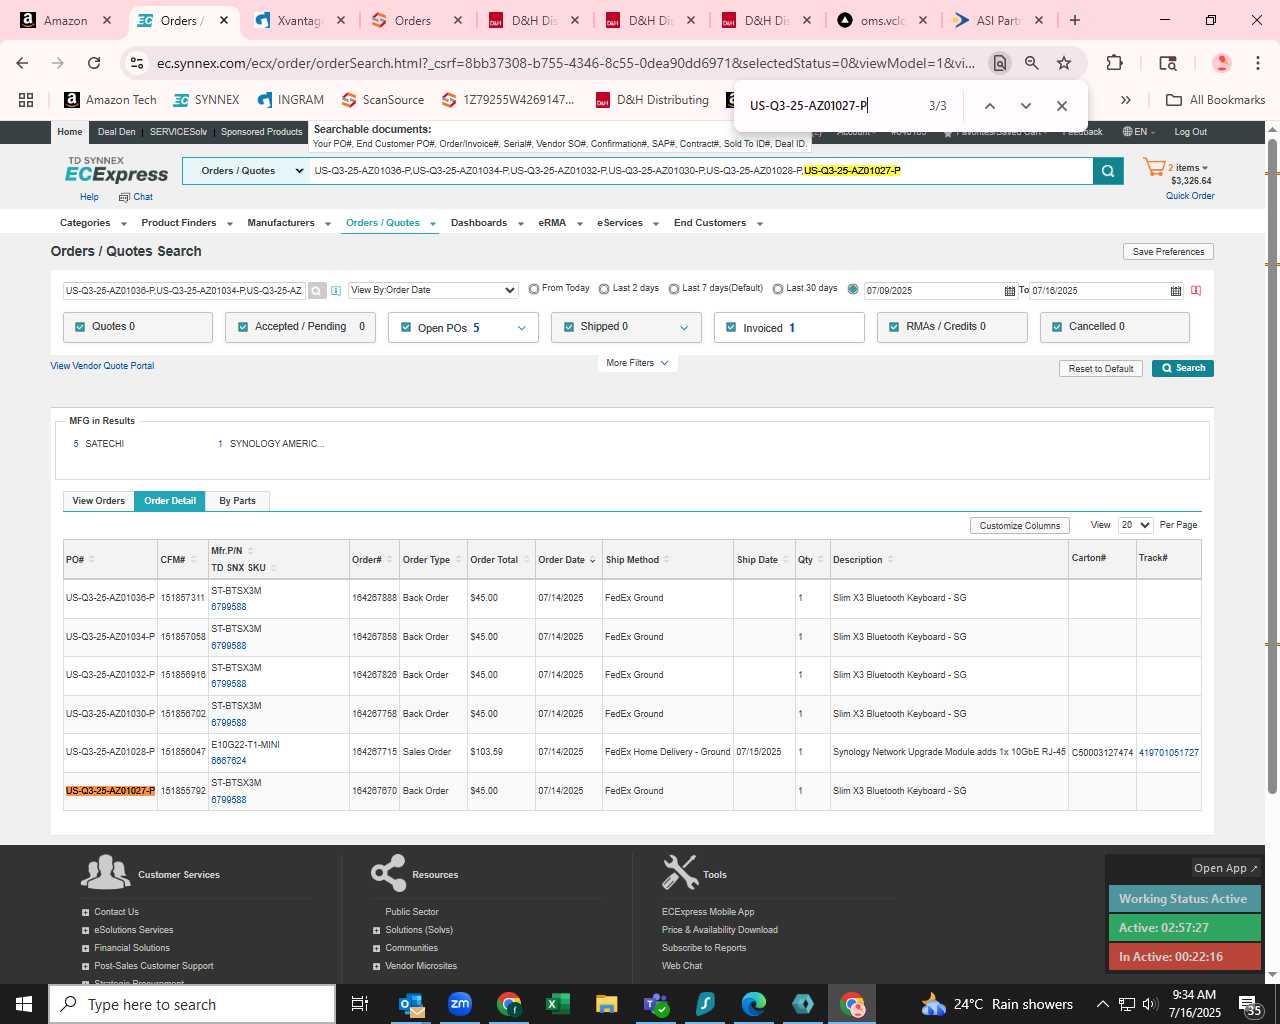Open a new browser tab
This screenshot has width=1280, height=1024.
click(1075, 20)
